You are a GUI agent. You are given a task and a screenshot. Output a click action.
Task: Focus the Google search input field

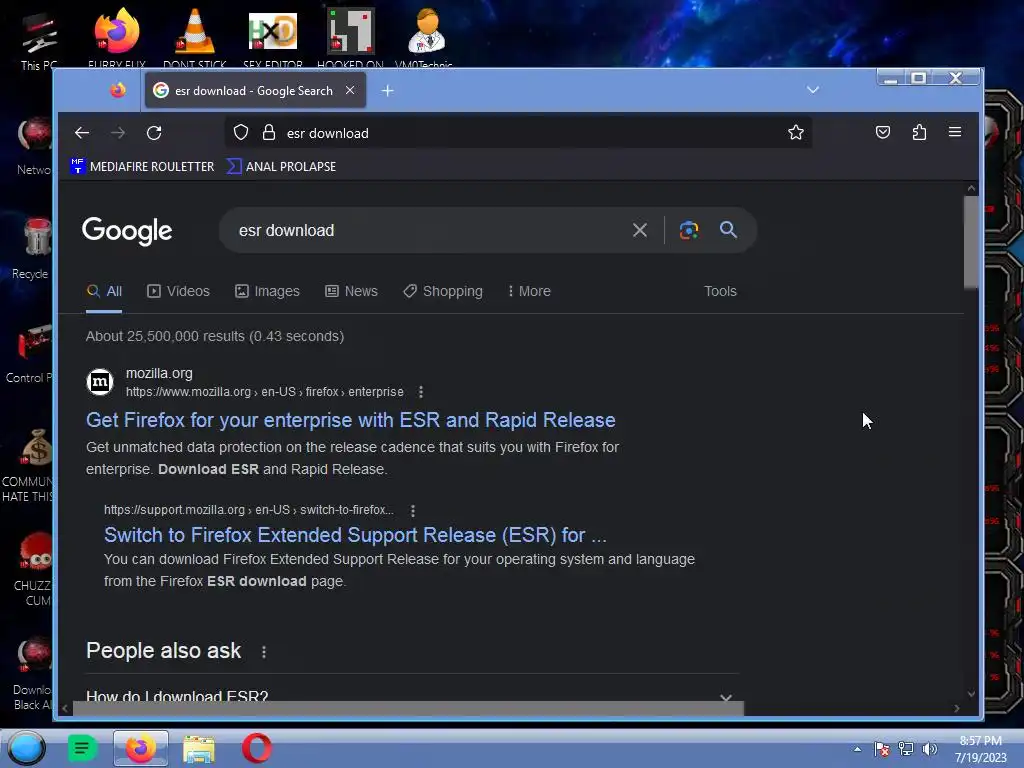click(428, 230)
